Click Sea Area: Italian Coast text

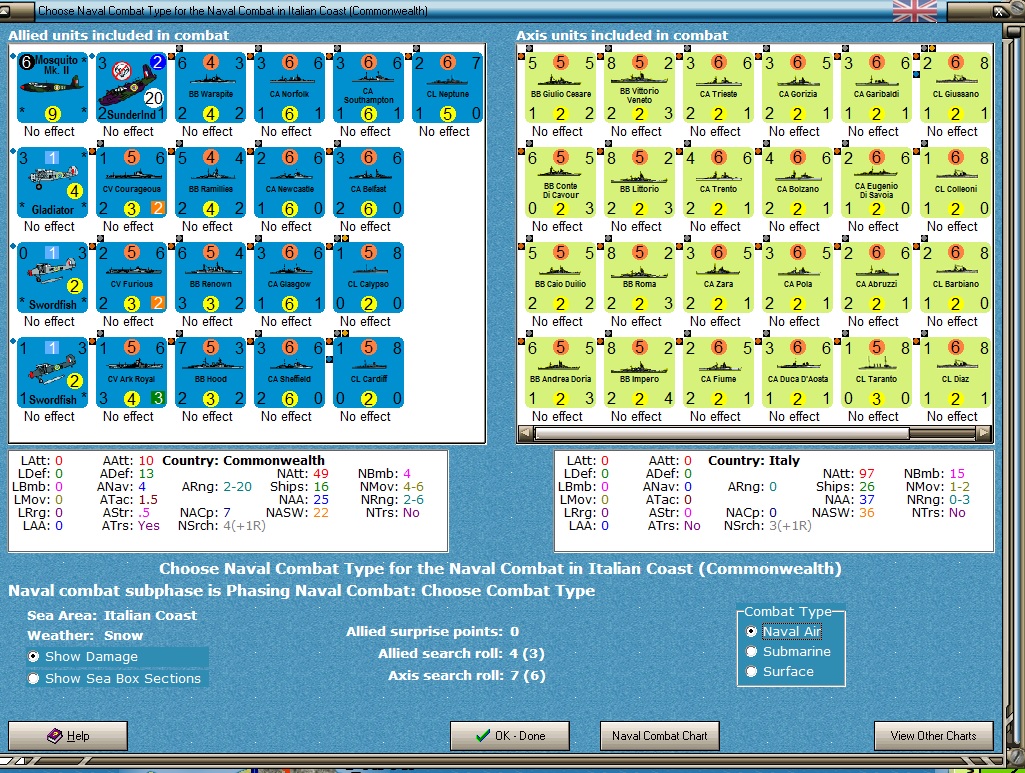(x=112, y=616)
